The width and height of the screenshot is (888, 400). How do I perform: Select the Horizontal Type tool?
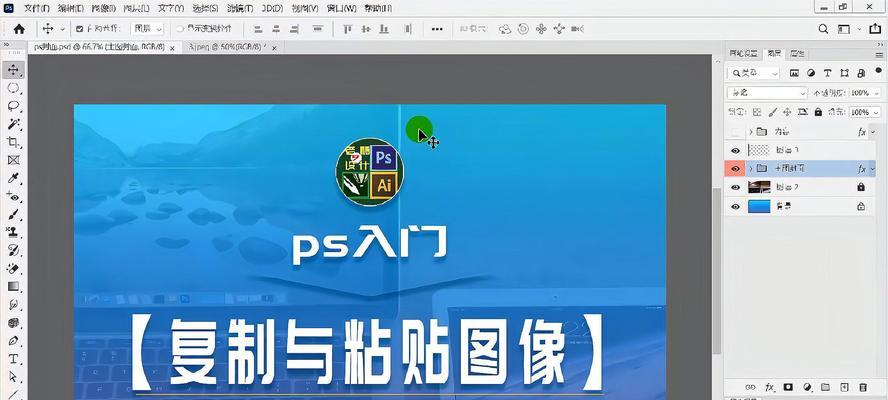click(x=13, y=359)
